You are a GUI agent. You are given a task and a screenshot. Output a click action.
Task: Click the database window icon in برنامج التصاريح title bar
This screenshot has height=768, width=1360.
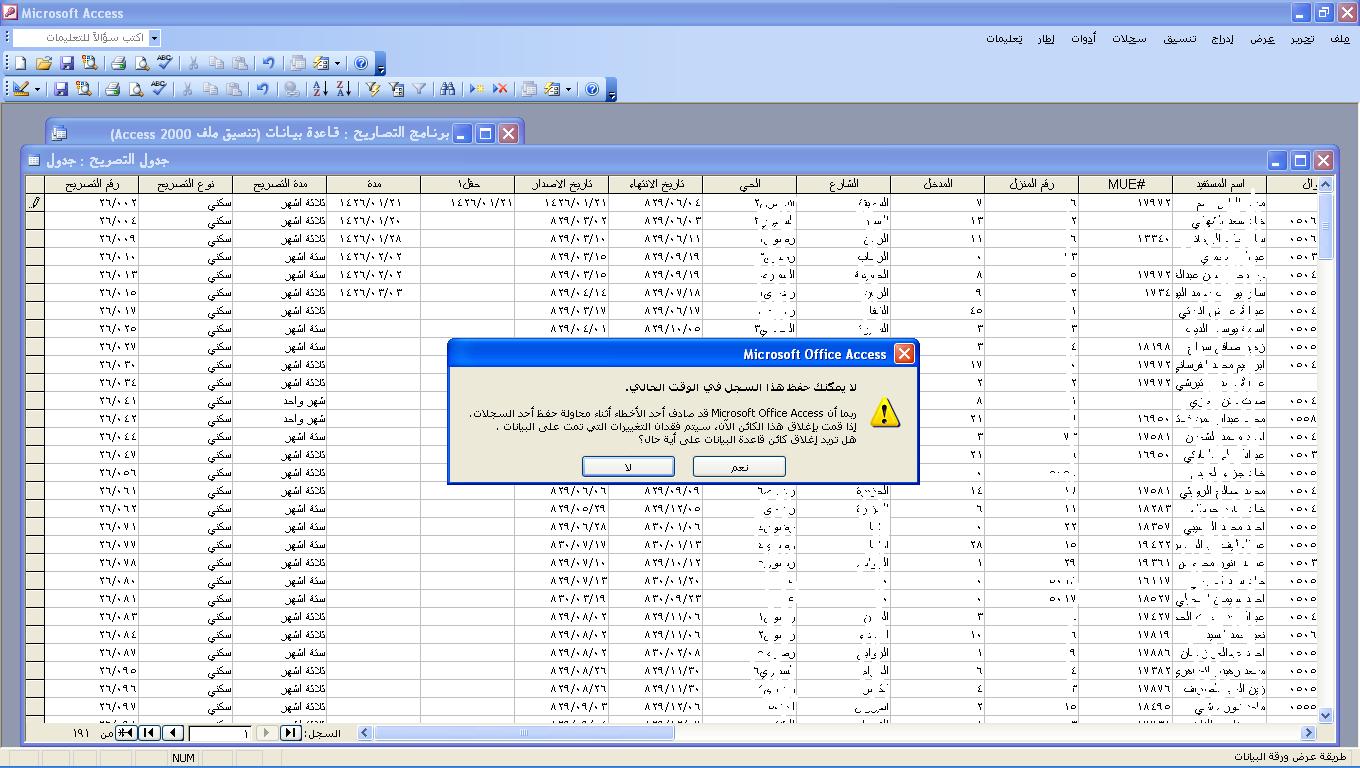(x=59, y=132)
